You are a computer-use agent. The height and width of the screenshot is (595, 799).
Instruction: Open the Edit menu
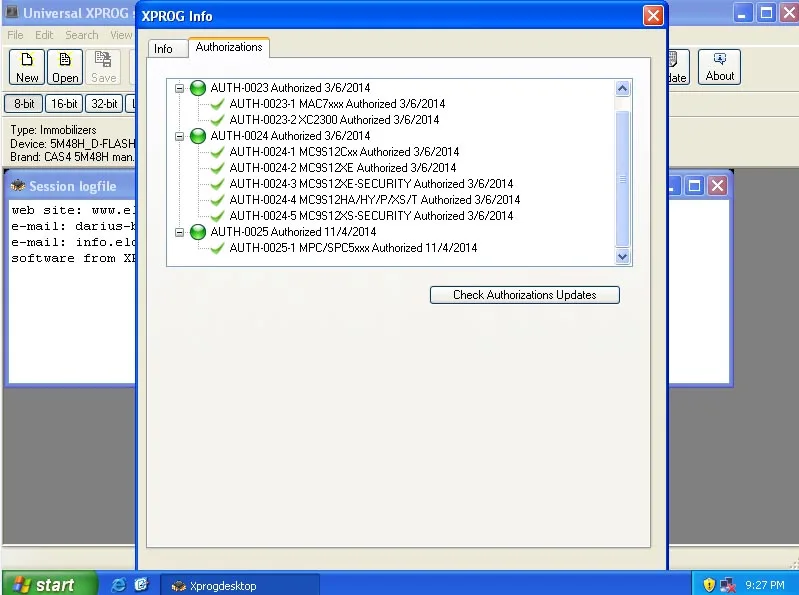pos(44,35)
